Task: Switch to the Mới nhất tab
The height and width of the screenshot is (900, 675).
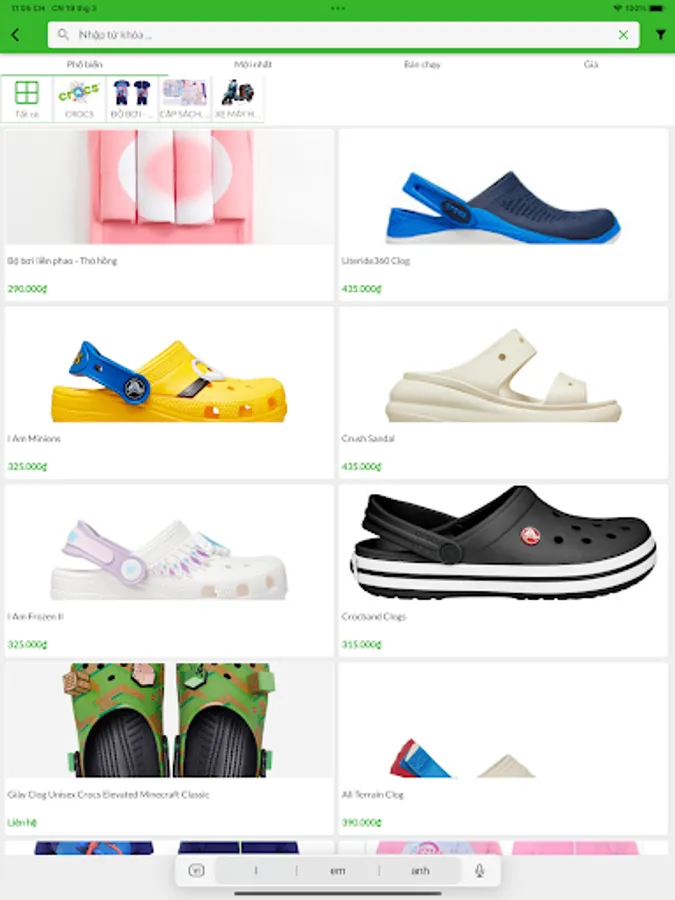Action: coord(253,64)
